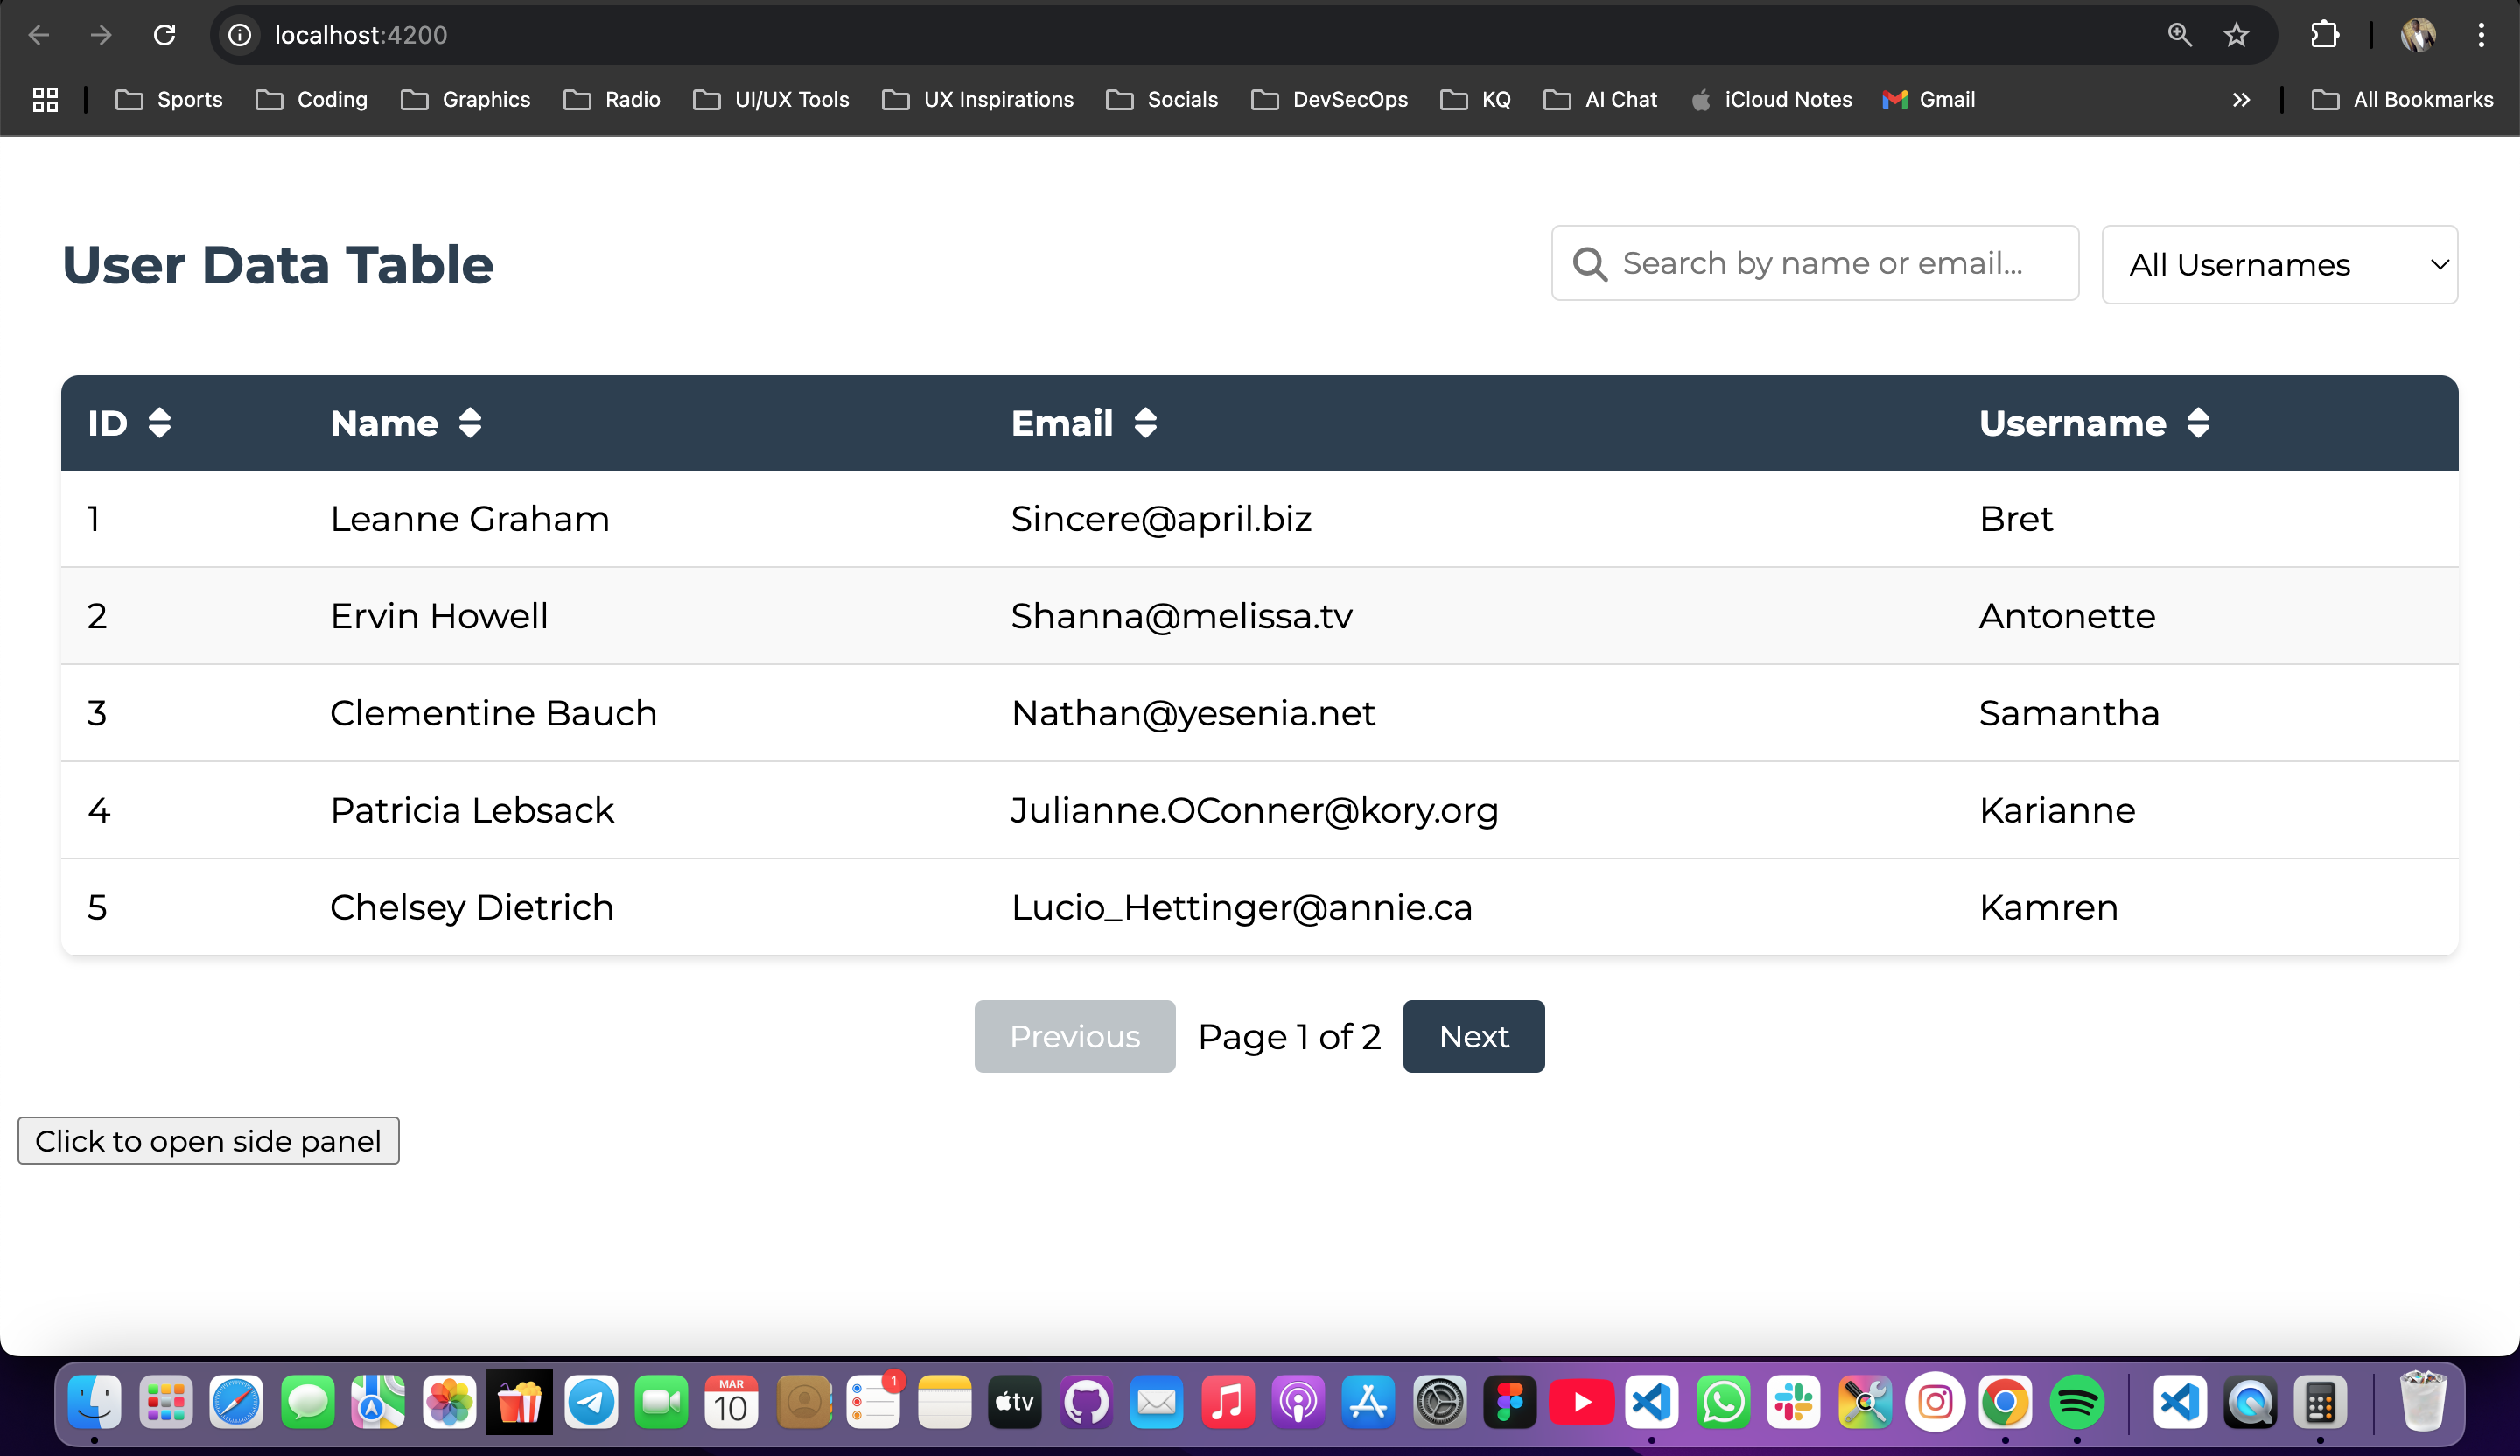Viewport: 2520px width, 1456px height.
Task: Expand the hidden bookmarks overflow chevron
Action: (x=2241, y=99)
